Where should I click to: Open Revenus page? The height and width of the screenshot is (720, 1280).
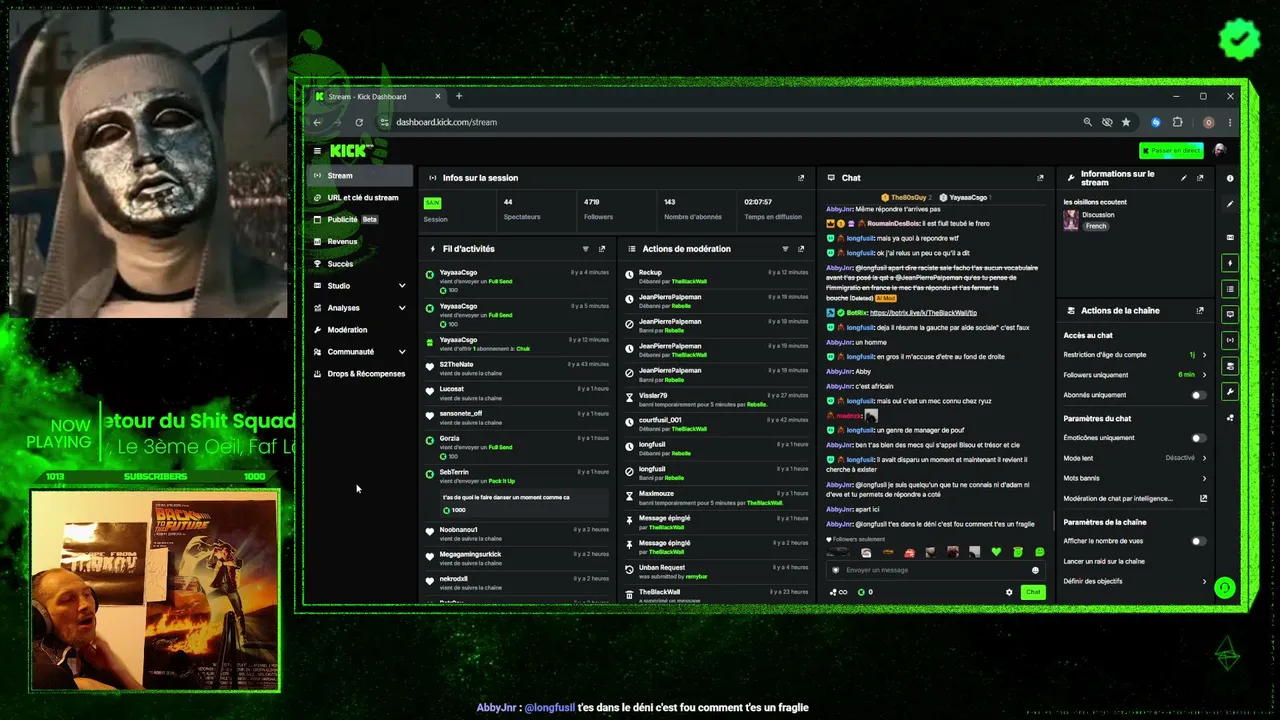click(360, 242)
